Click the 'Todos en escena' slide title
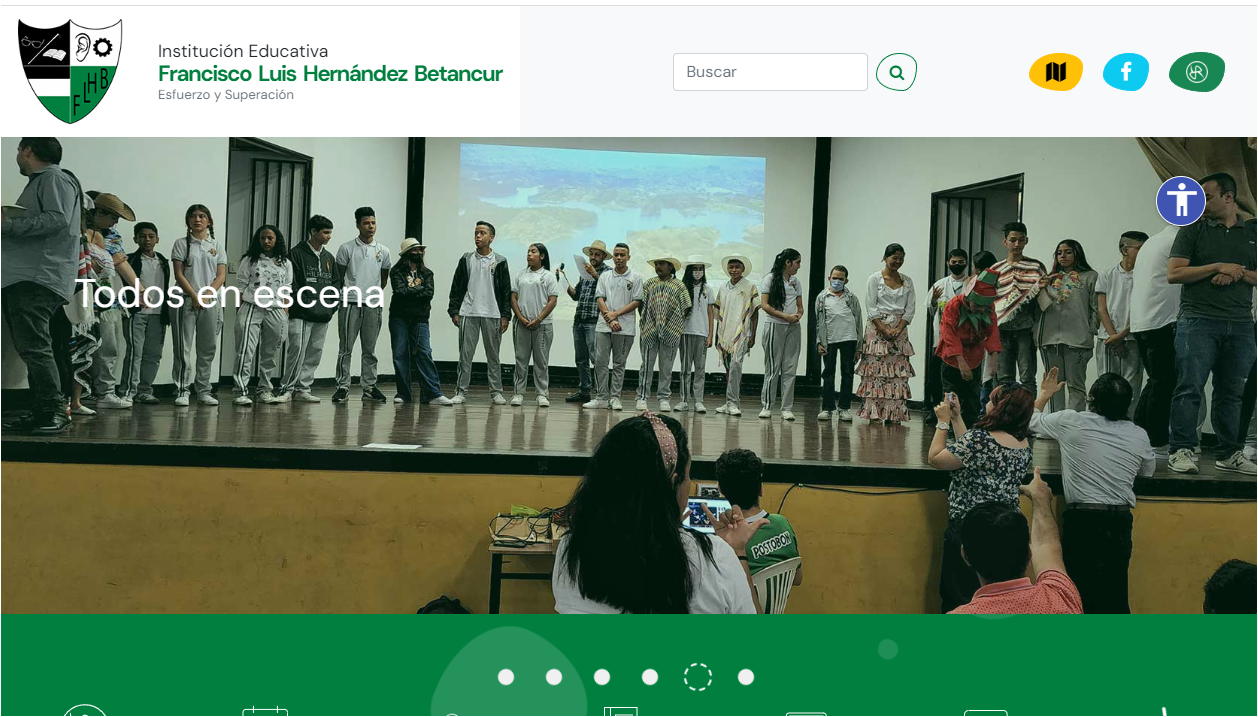 coord(230,293)
